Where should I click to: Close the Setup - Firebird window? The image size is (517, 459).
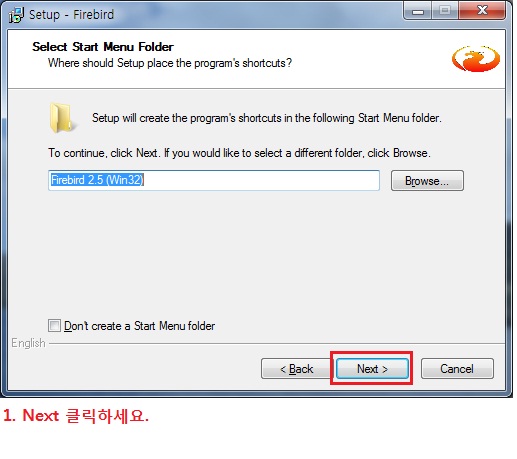click(482, 11)
